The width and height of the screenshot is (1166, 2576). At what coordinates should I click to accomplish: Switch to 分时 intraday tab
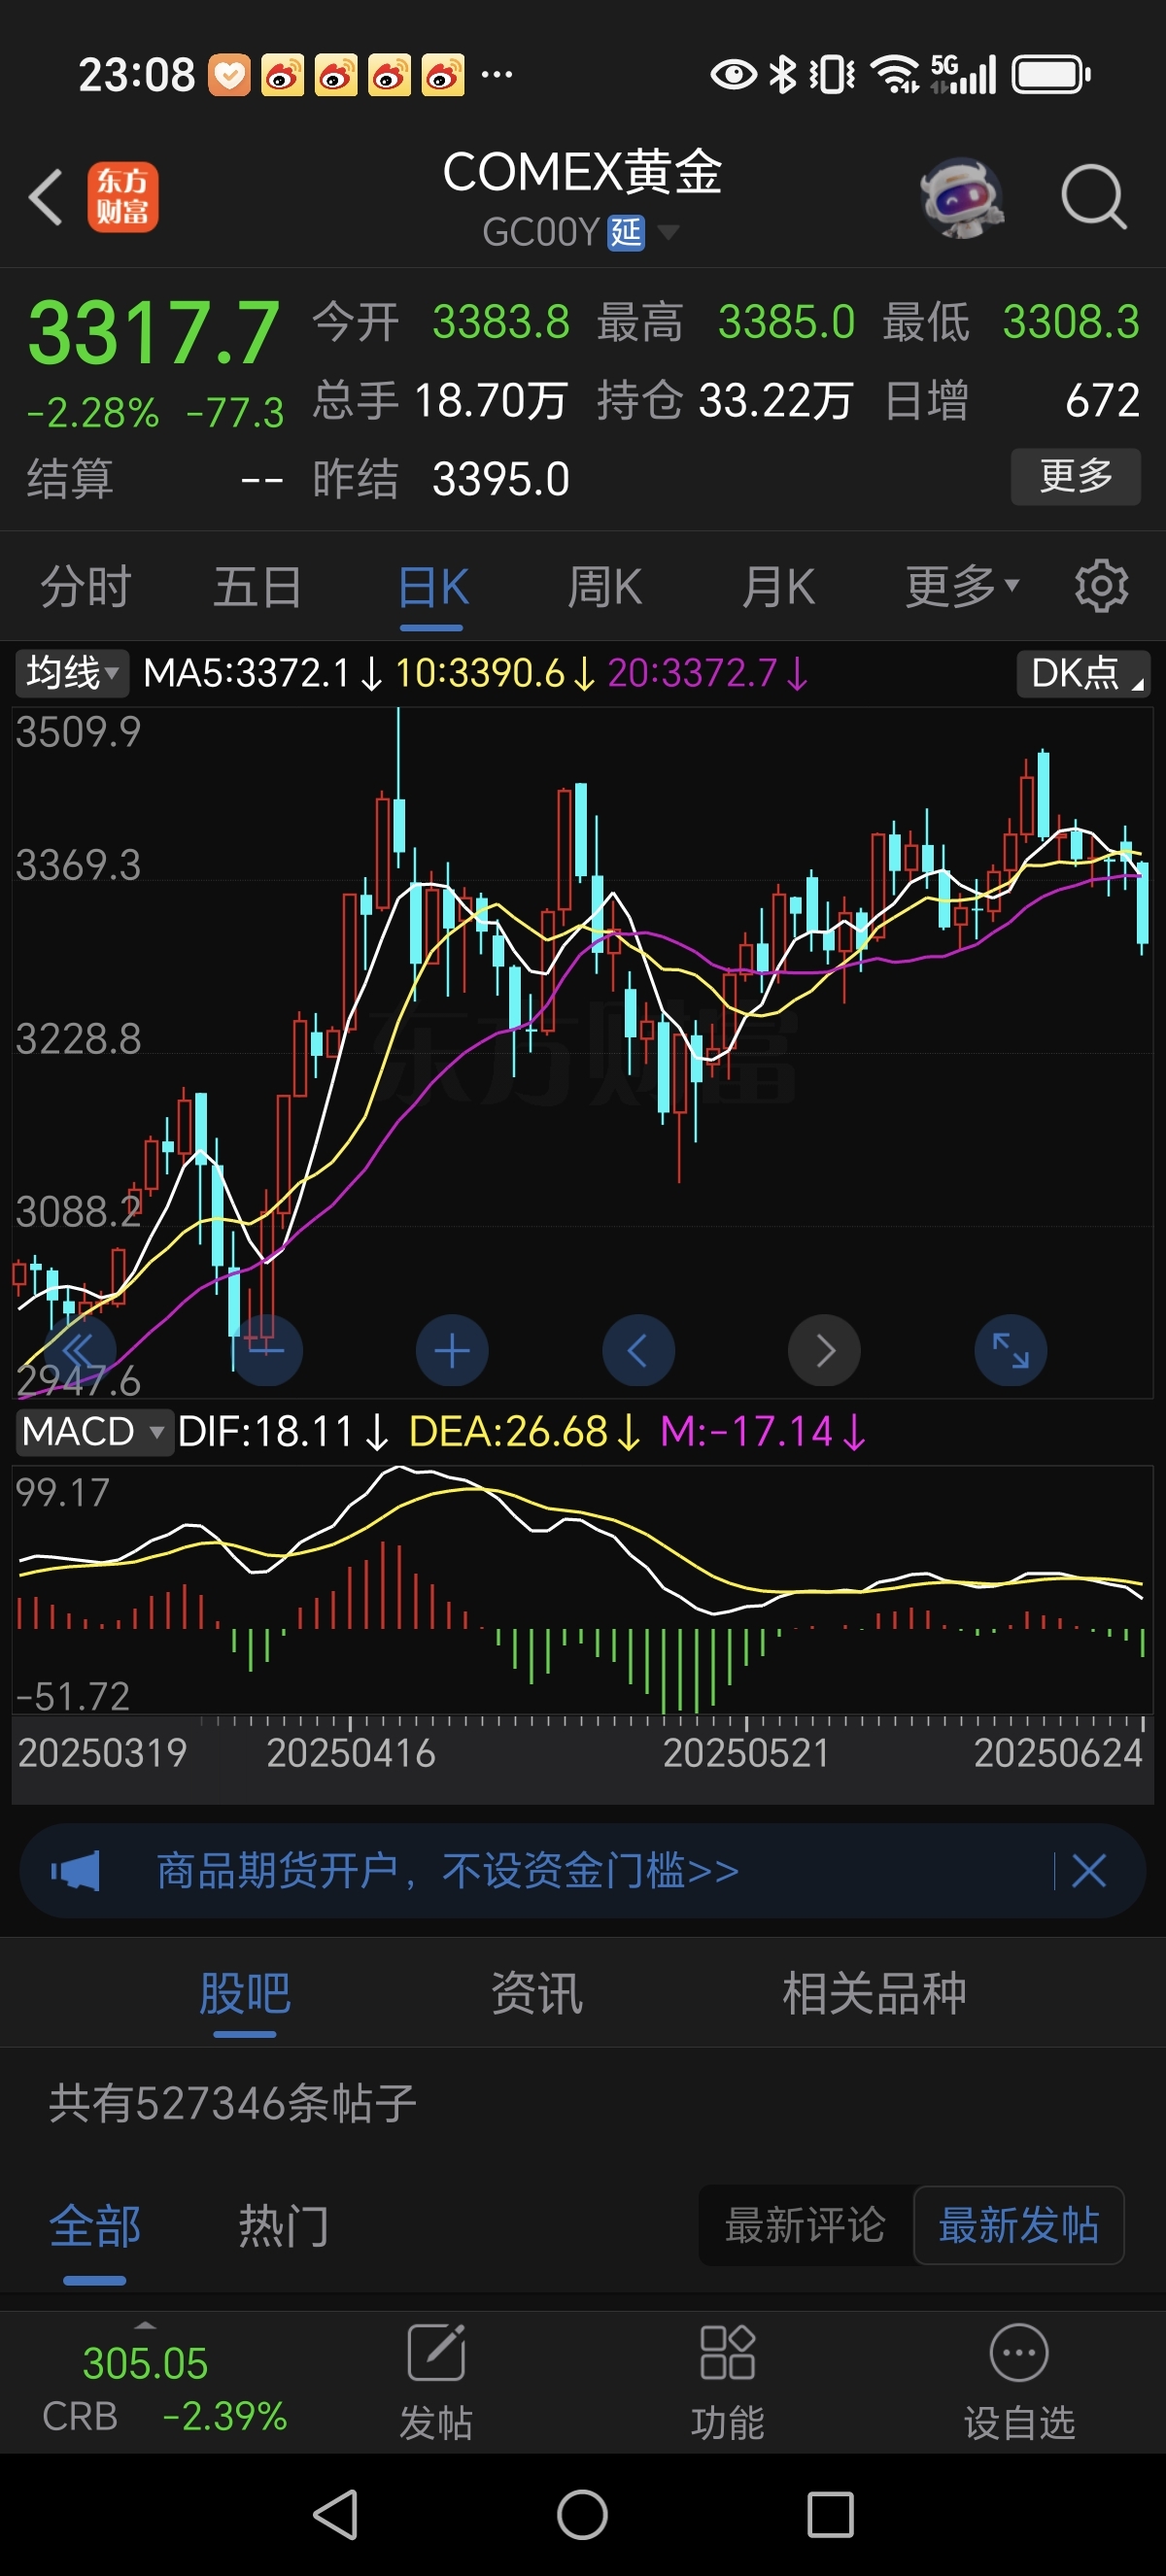[86, 586]
